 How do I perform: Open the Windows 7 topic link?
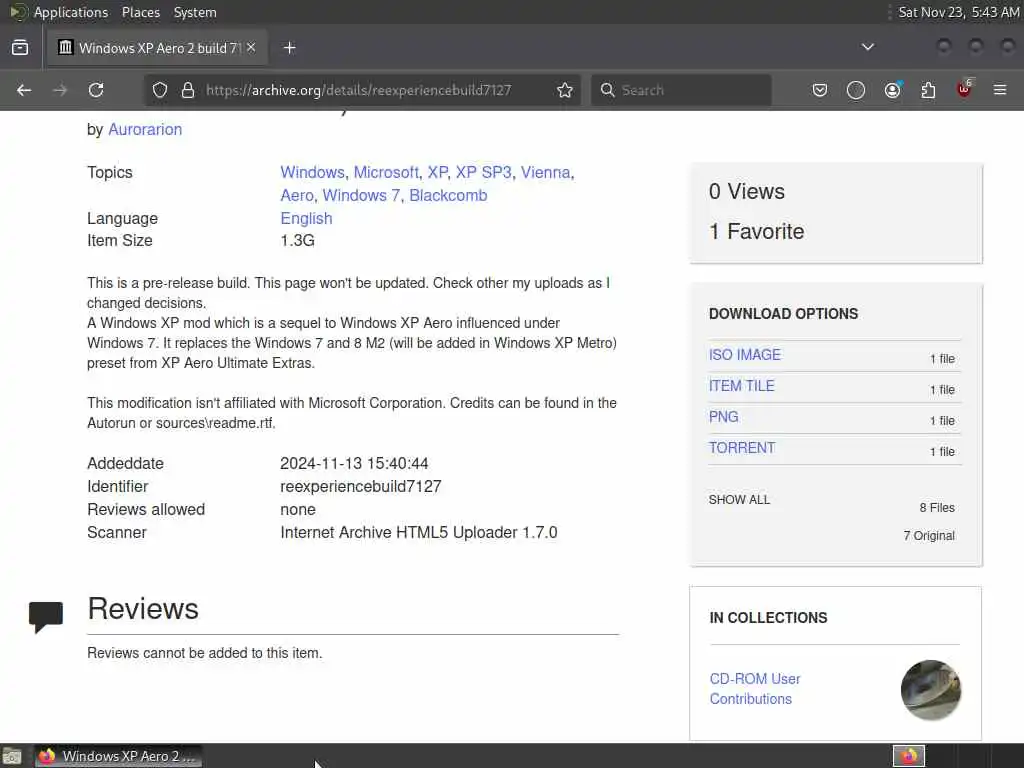(361, 195)
